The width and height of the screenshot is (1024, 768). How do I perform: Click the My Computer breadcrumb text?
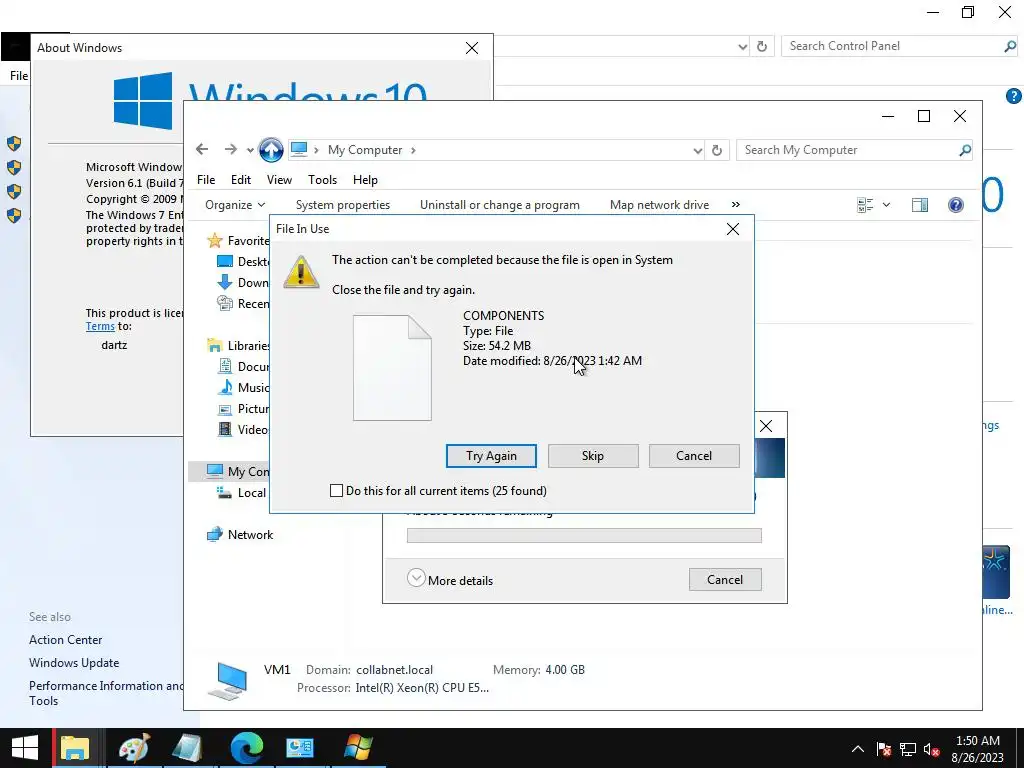(x=364, y=150)
